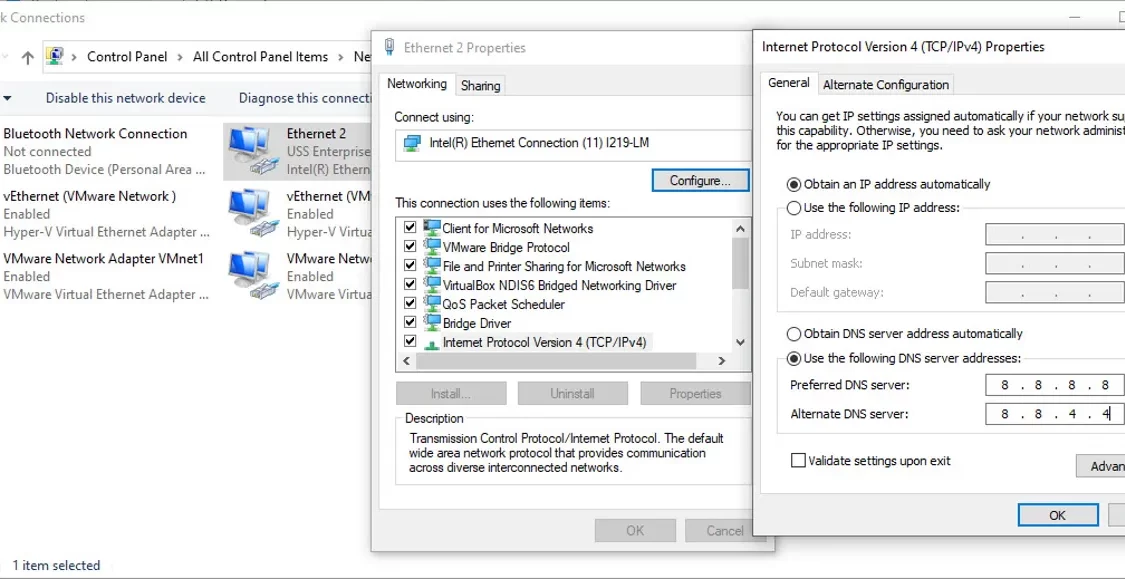Switch to the Networking tab
This screenshot has height=579, width=1125.
[417, 84]
